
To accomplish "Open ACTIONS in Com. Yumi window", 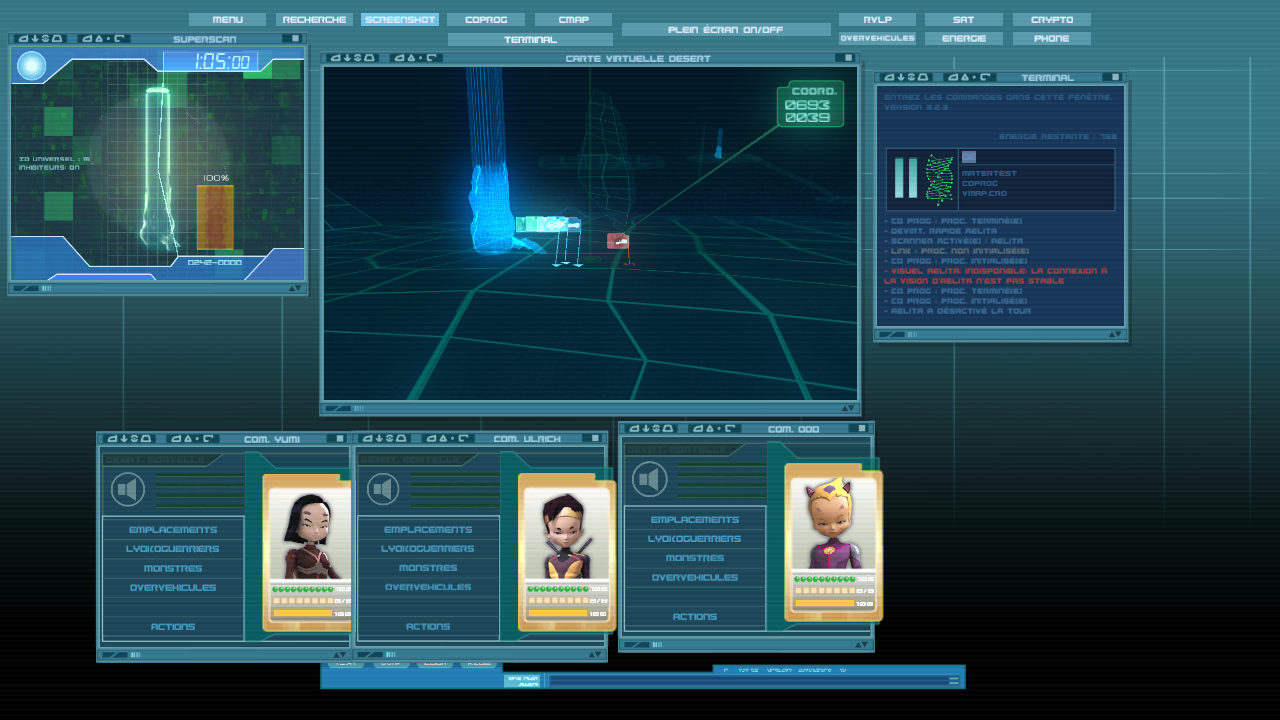I will (x=173, y=627).
